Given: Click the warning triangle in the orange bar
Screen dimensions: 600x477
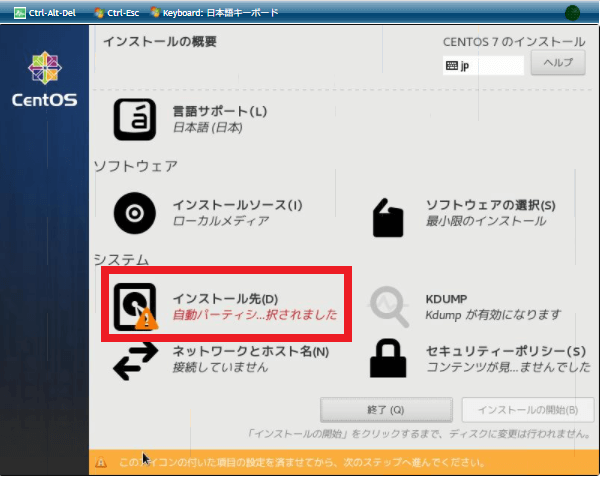Looking at the screenshot, I should pos(101,462).
